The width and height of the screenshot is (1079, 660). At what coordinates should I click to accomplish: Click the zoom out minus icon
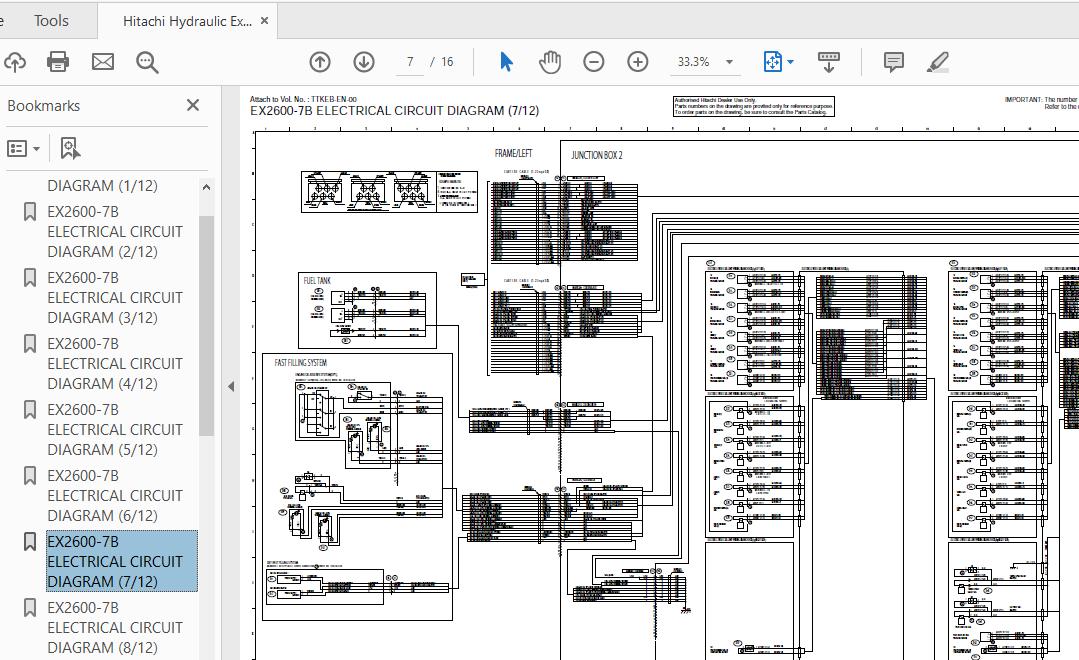(x=593, y=61)
